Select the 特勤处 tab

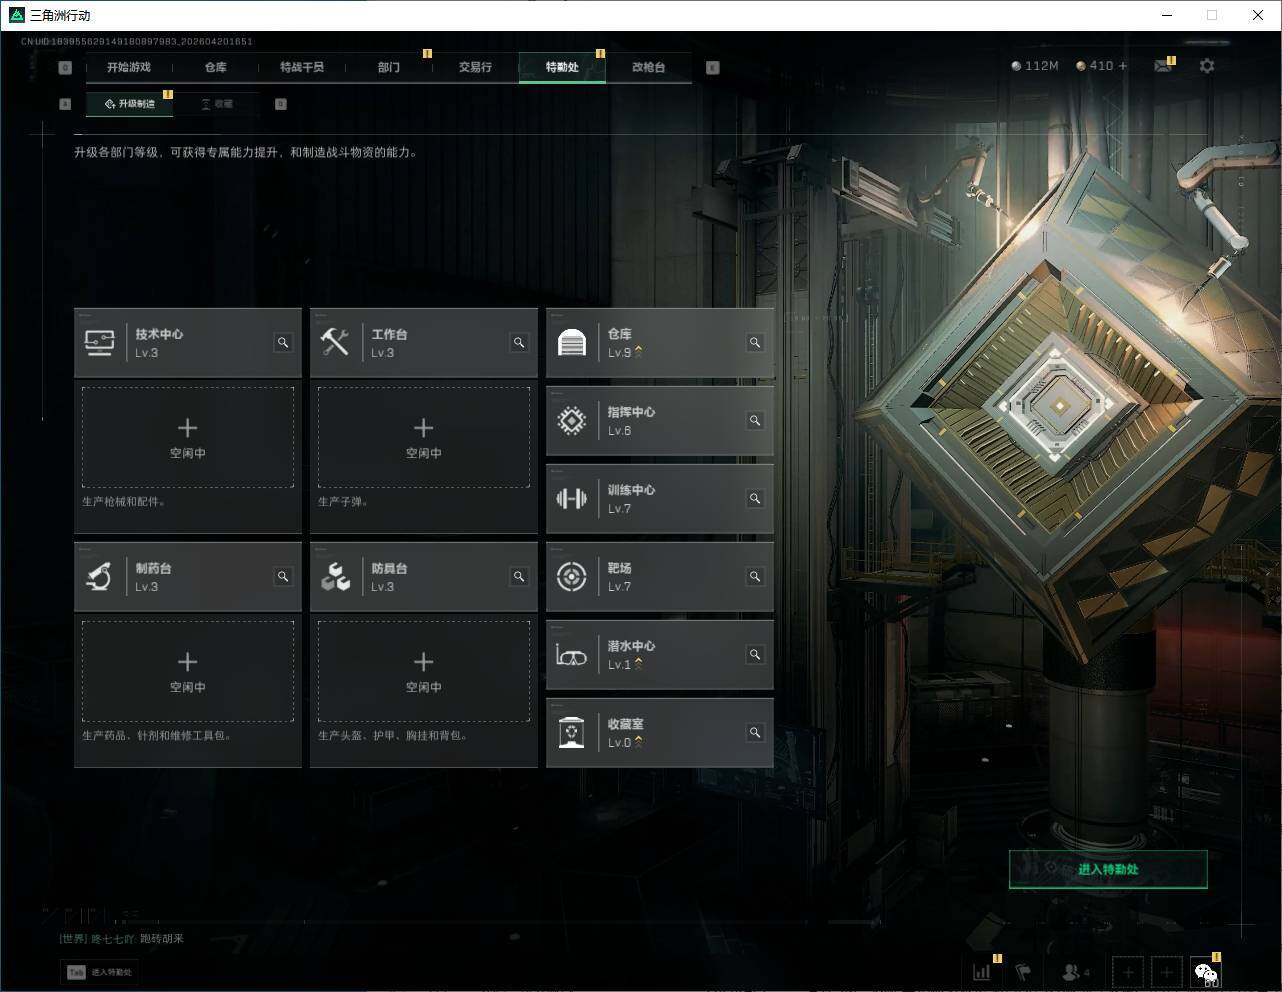click(x=562, y=67)
